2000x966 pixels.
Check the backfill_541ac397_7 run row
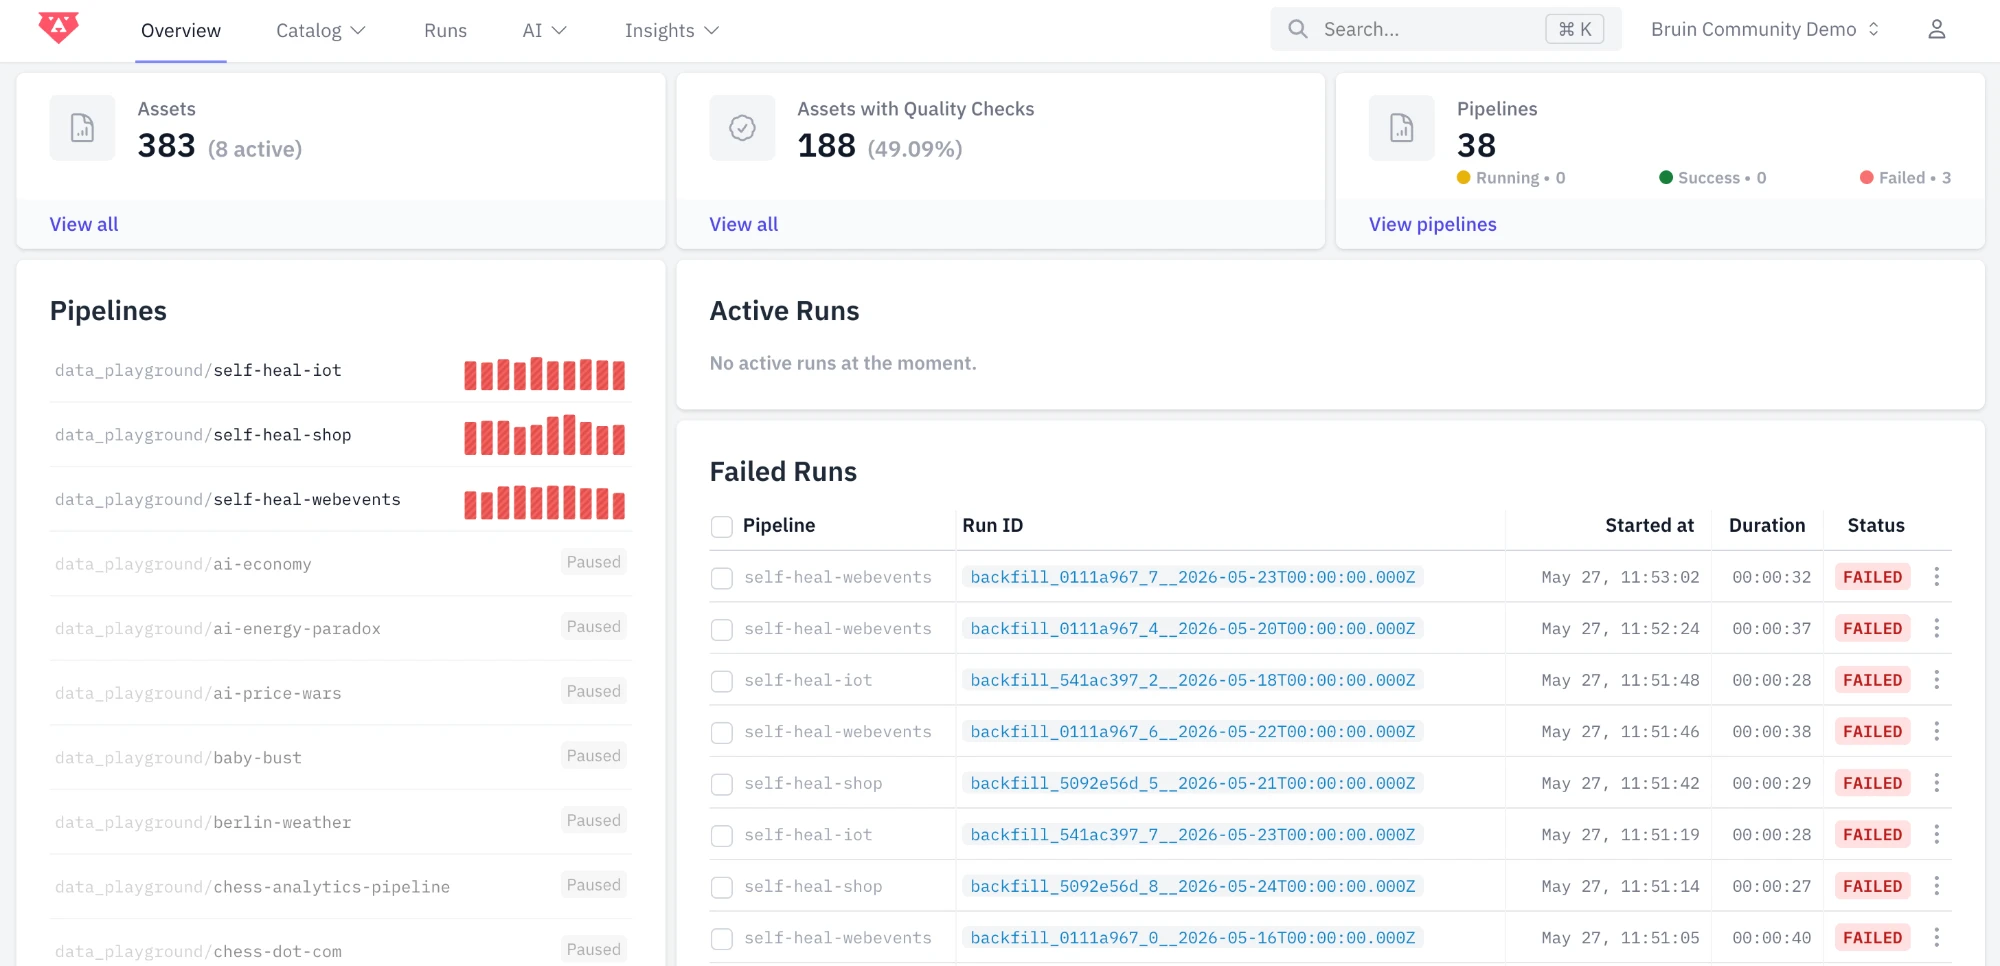click(722, 835)
